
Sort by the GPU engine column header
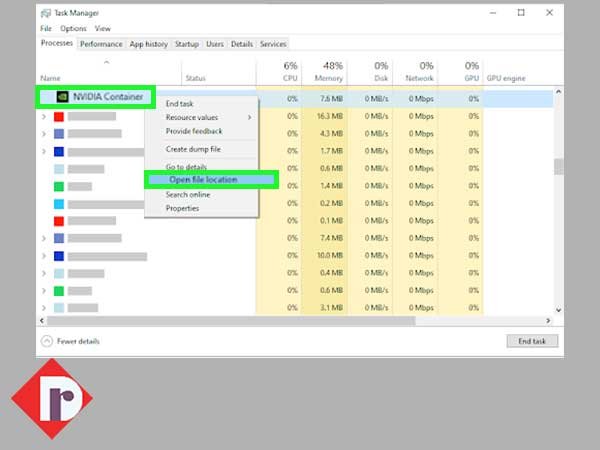[x=506, y=78]
